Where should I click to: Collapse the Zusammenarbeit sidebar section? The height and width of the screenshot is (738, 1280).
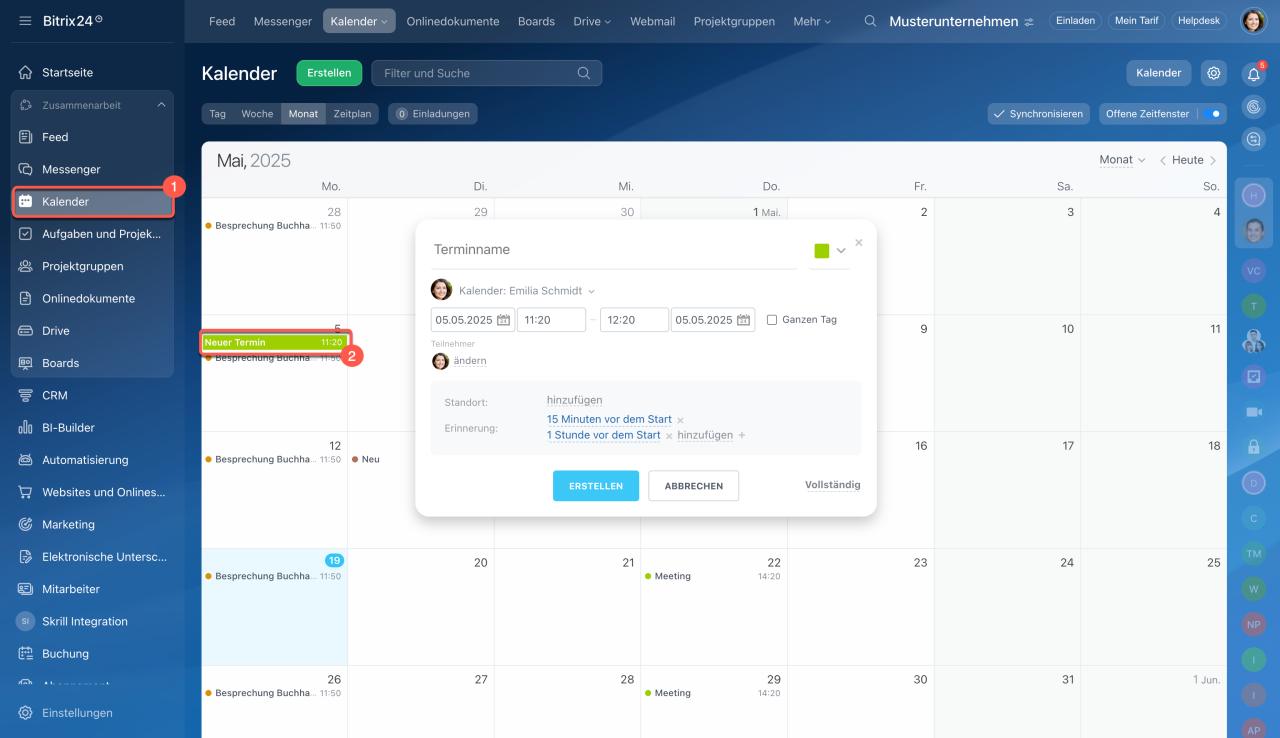point(161,105)
